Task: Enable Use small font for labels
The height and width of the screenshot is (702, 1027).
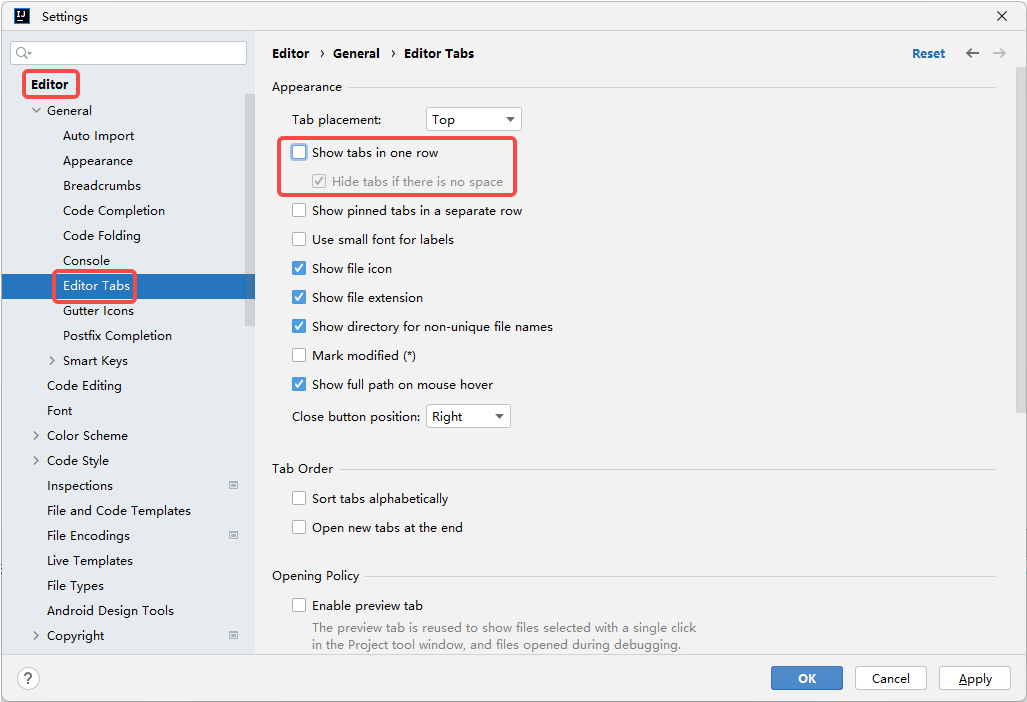Action: pos(299,239)
